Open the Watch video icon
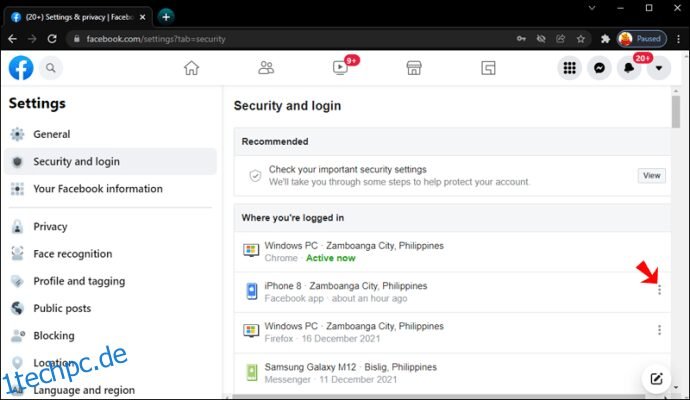Image resolution: width=690 pixels, height=400 pixels. [x=340, y=68]
